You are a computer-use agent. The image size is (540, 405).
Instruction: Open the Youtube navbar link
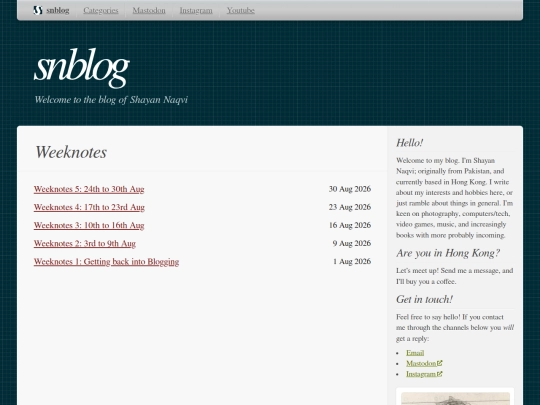pos(240,10)
